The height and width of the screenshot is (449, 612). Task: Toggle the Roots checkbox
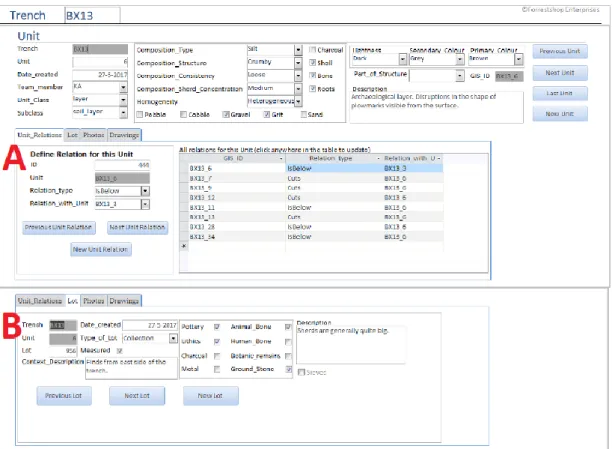point(312,89)
